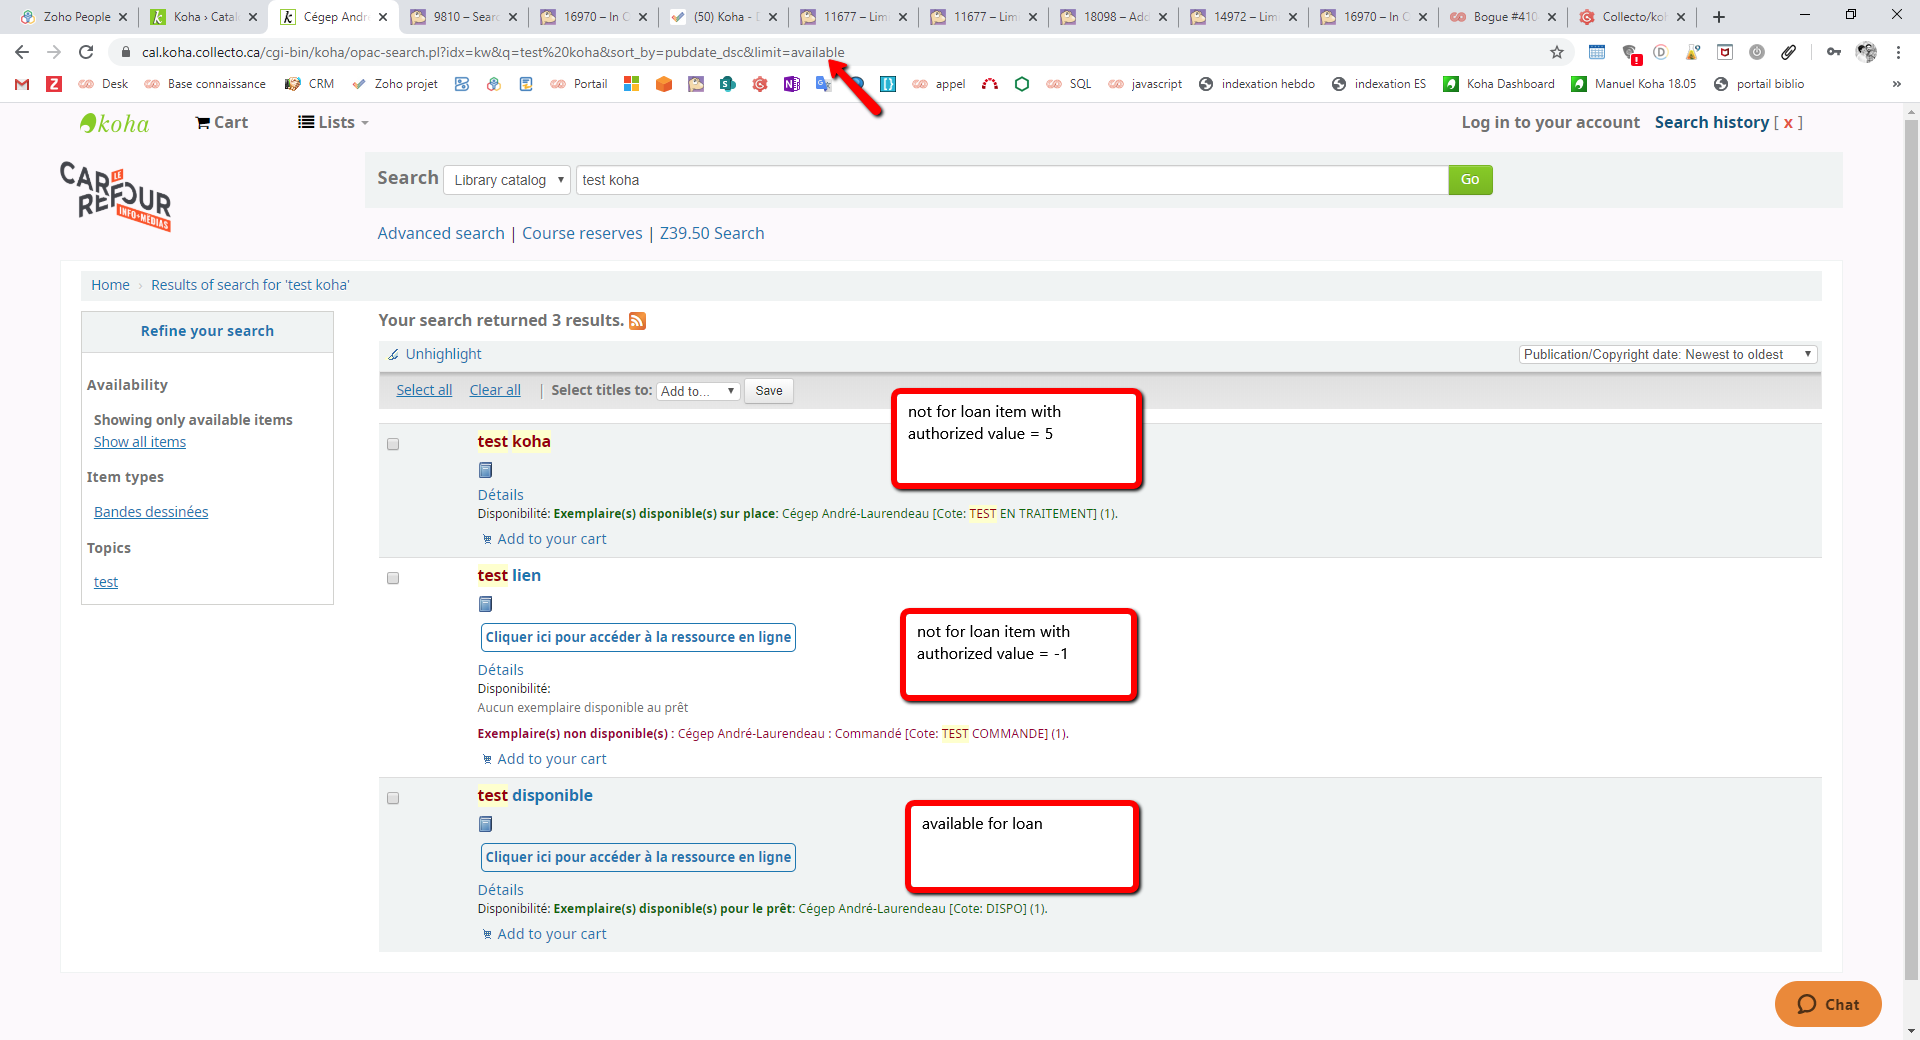Check the box for 'test koha' result

pyautogui.click(x=393, y=444)
